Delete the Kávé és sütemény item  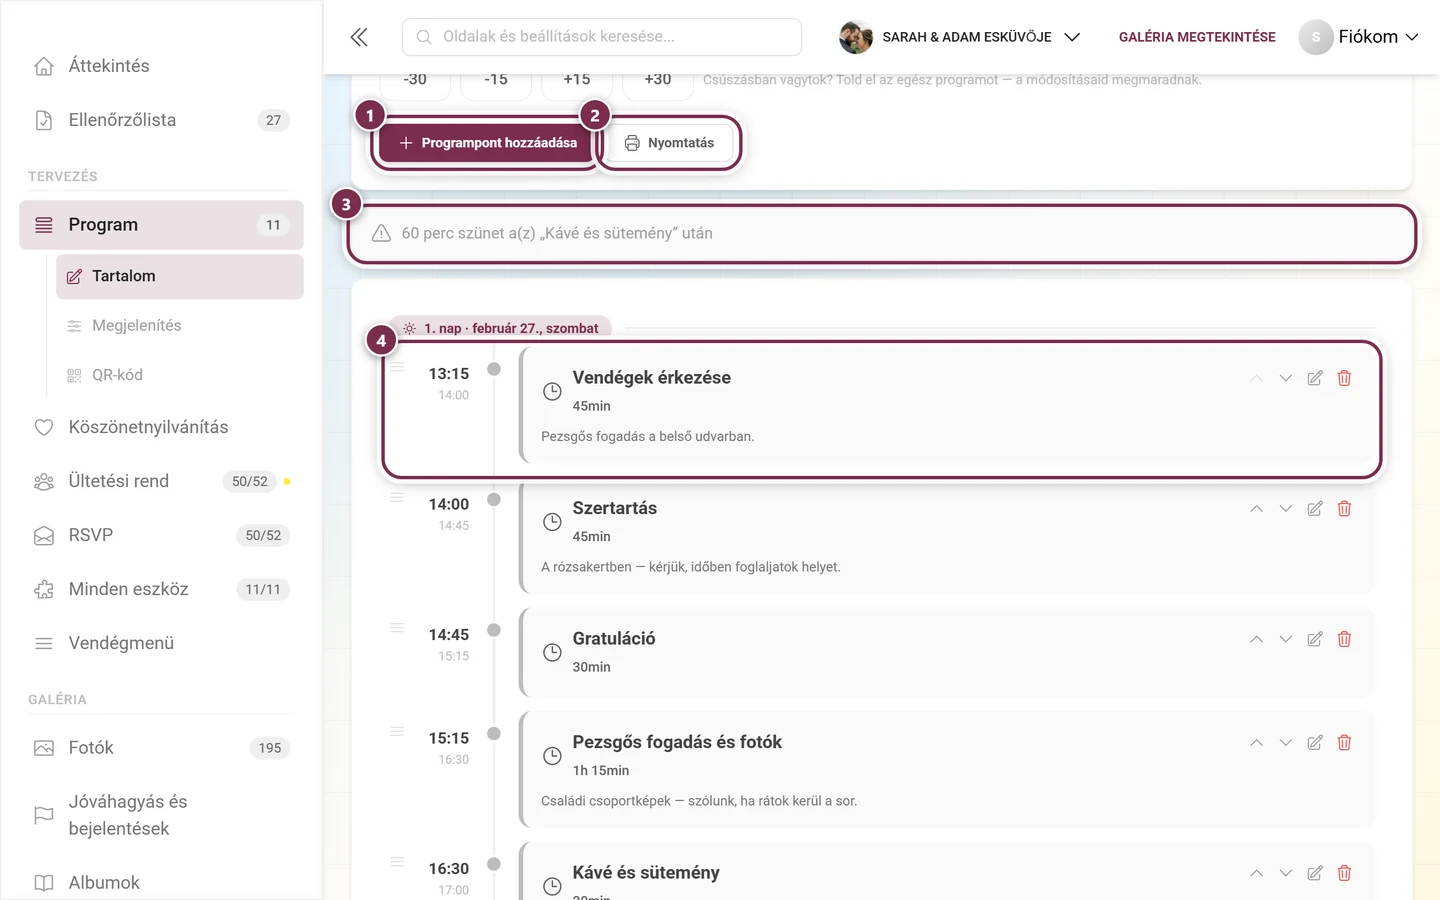click(x=1344, y=873)
